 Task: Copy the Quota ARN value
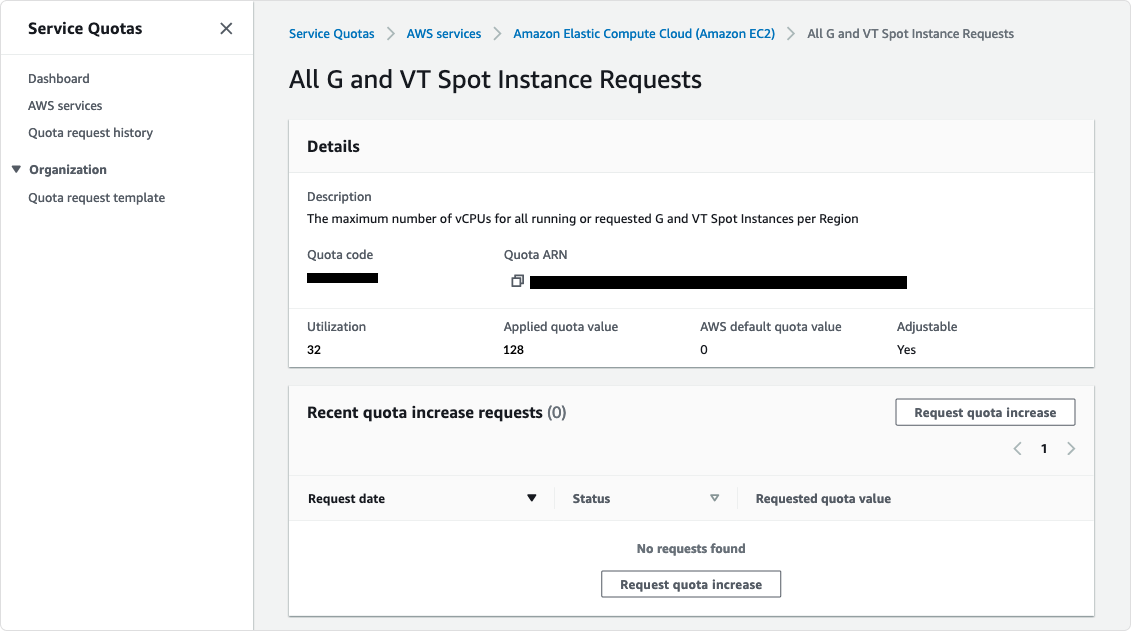pyautogui.click(x=517, y=281)
